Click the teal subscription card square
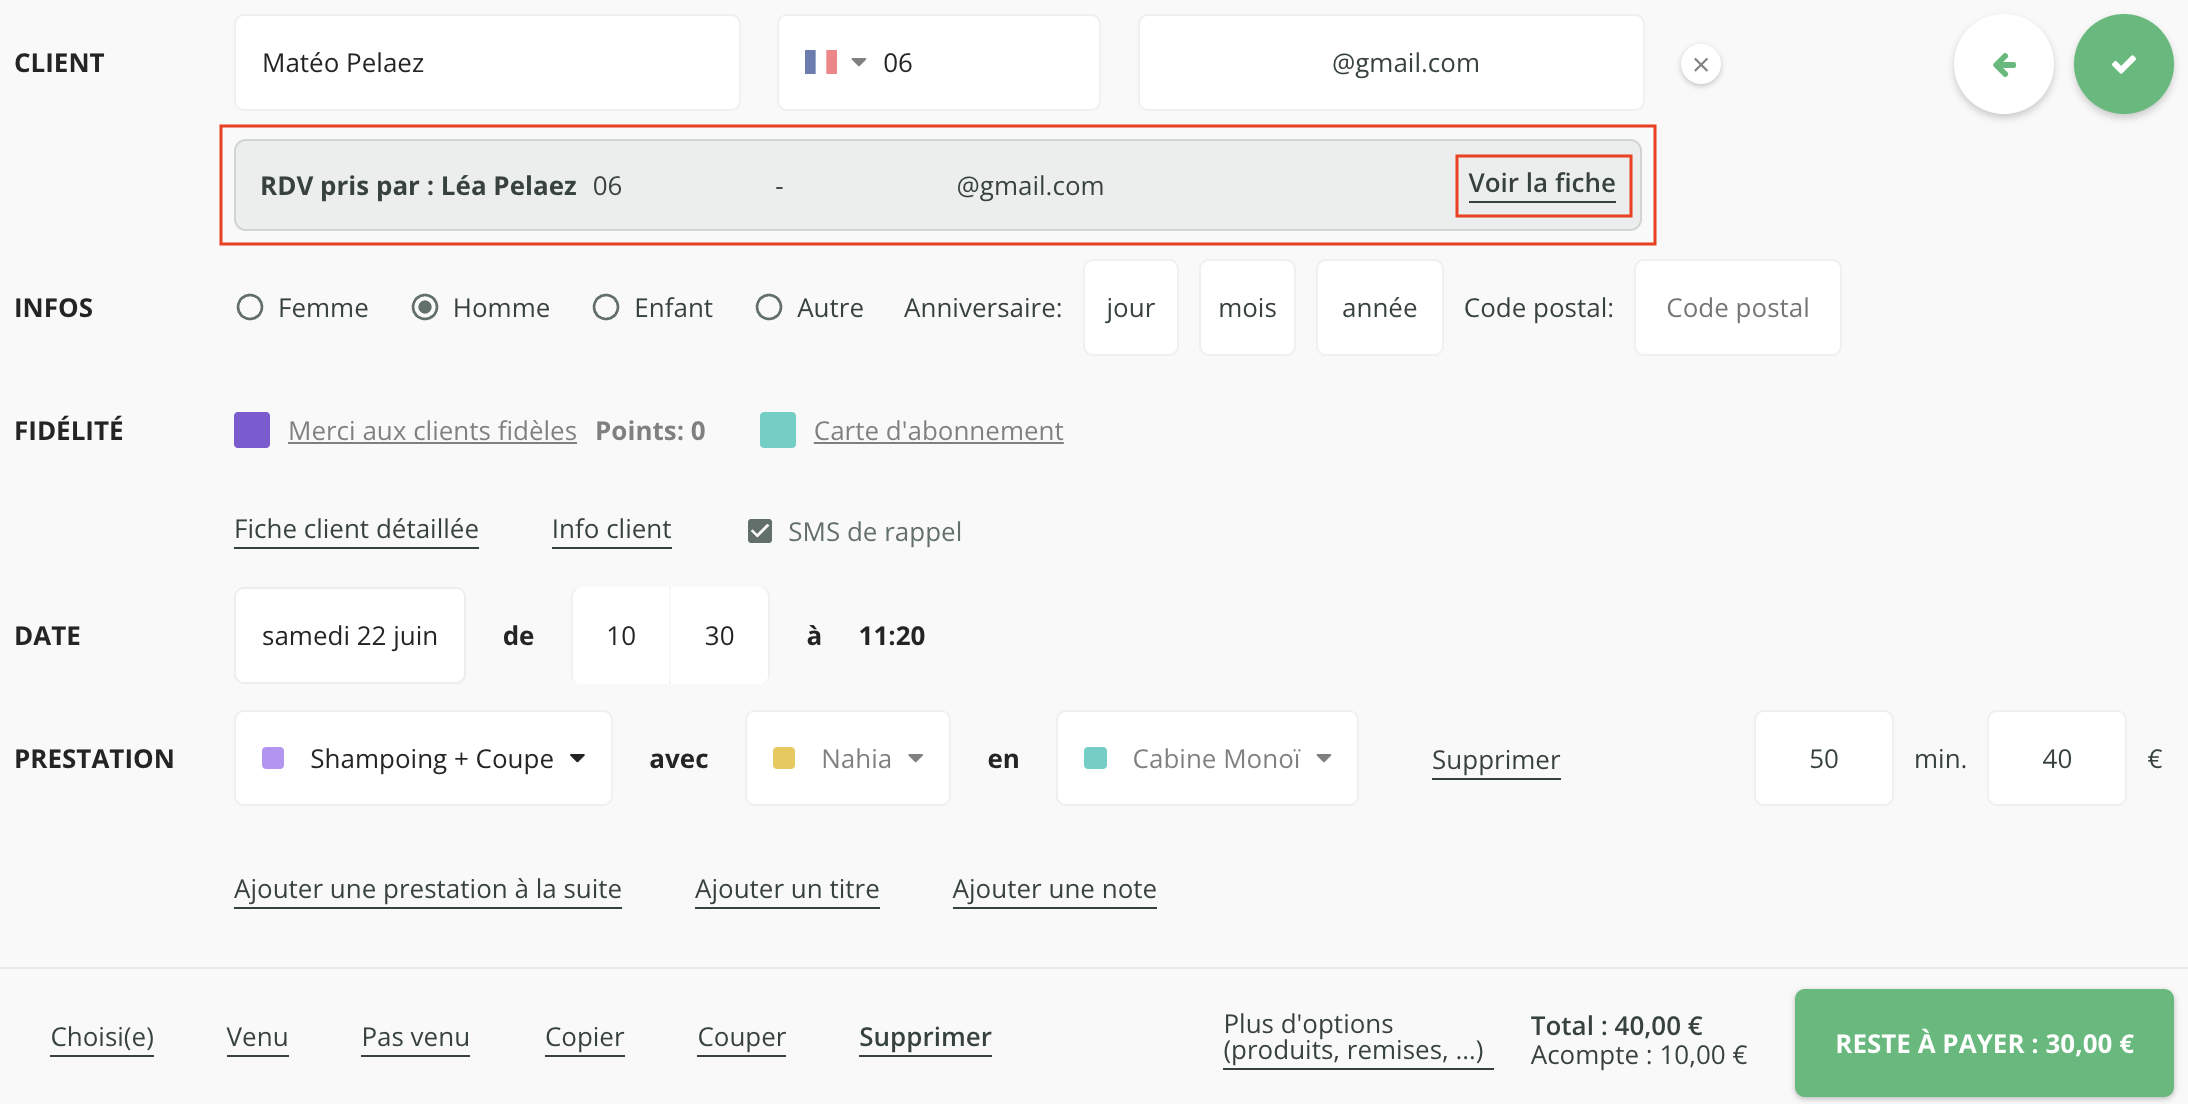This screenshot has width=2188, height=1104. [x=777, y=430]
